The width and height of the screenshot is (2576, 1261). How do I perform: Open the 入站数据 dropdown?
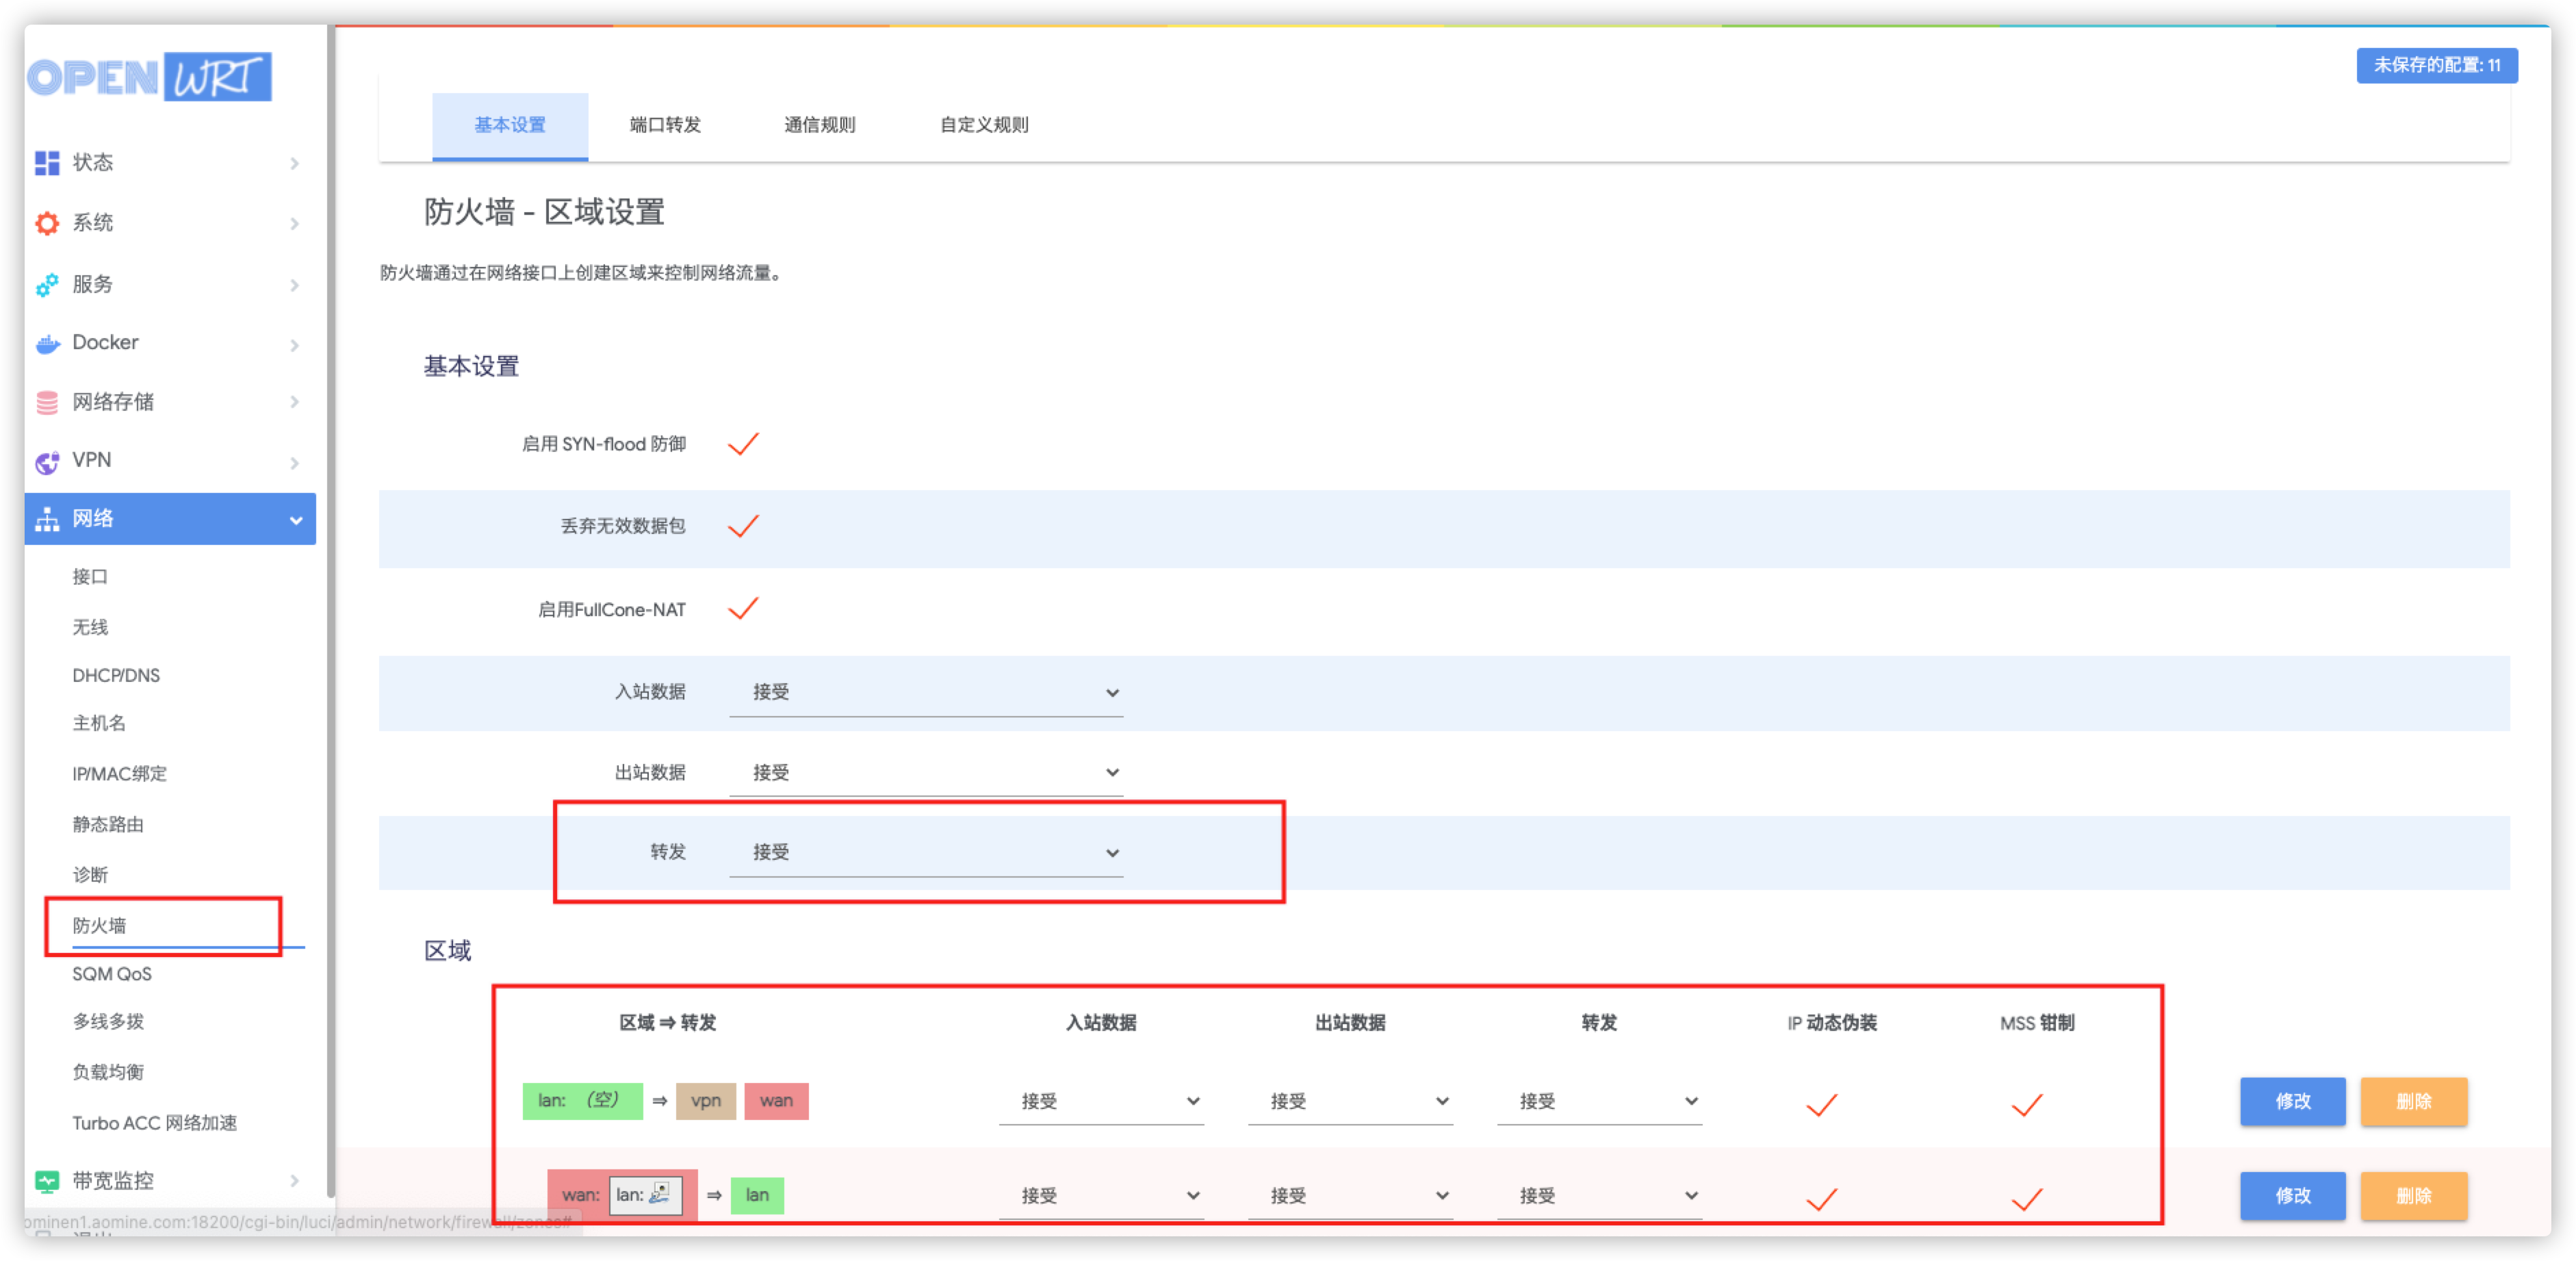click(x=926, y=691)
